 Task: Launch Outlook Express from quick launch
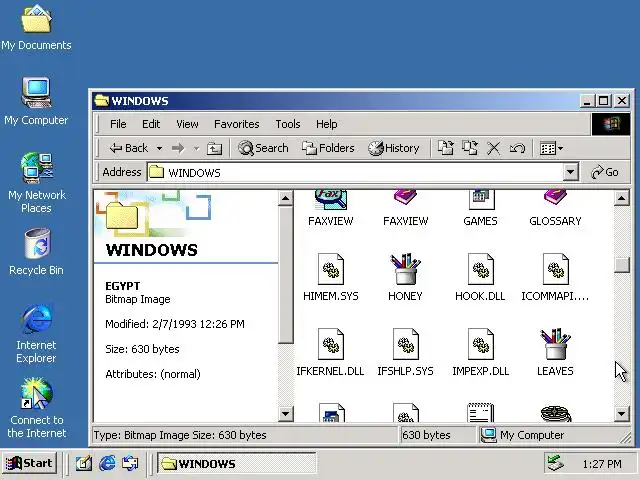(x=130, y=463)
